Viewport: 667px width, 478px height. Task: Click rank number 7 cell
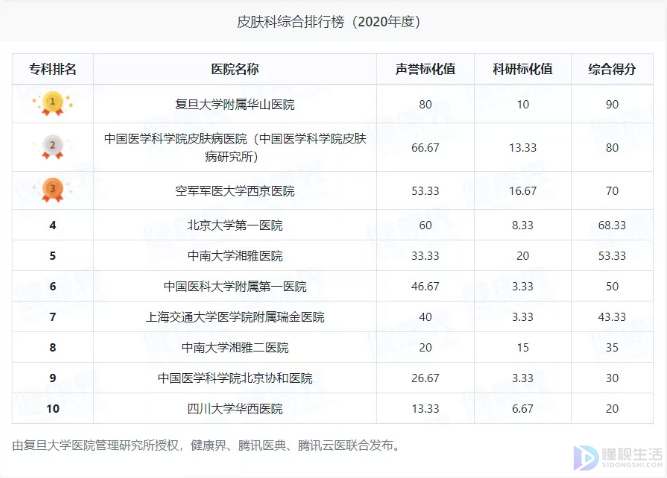tap(52, 317)
